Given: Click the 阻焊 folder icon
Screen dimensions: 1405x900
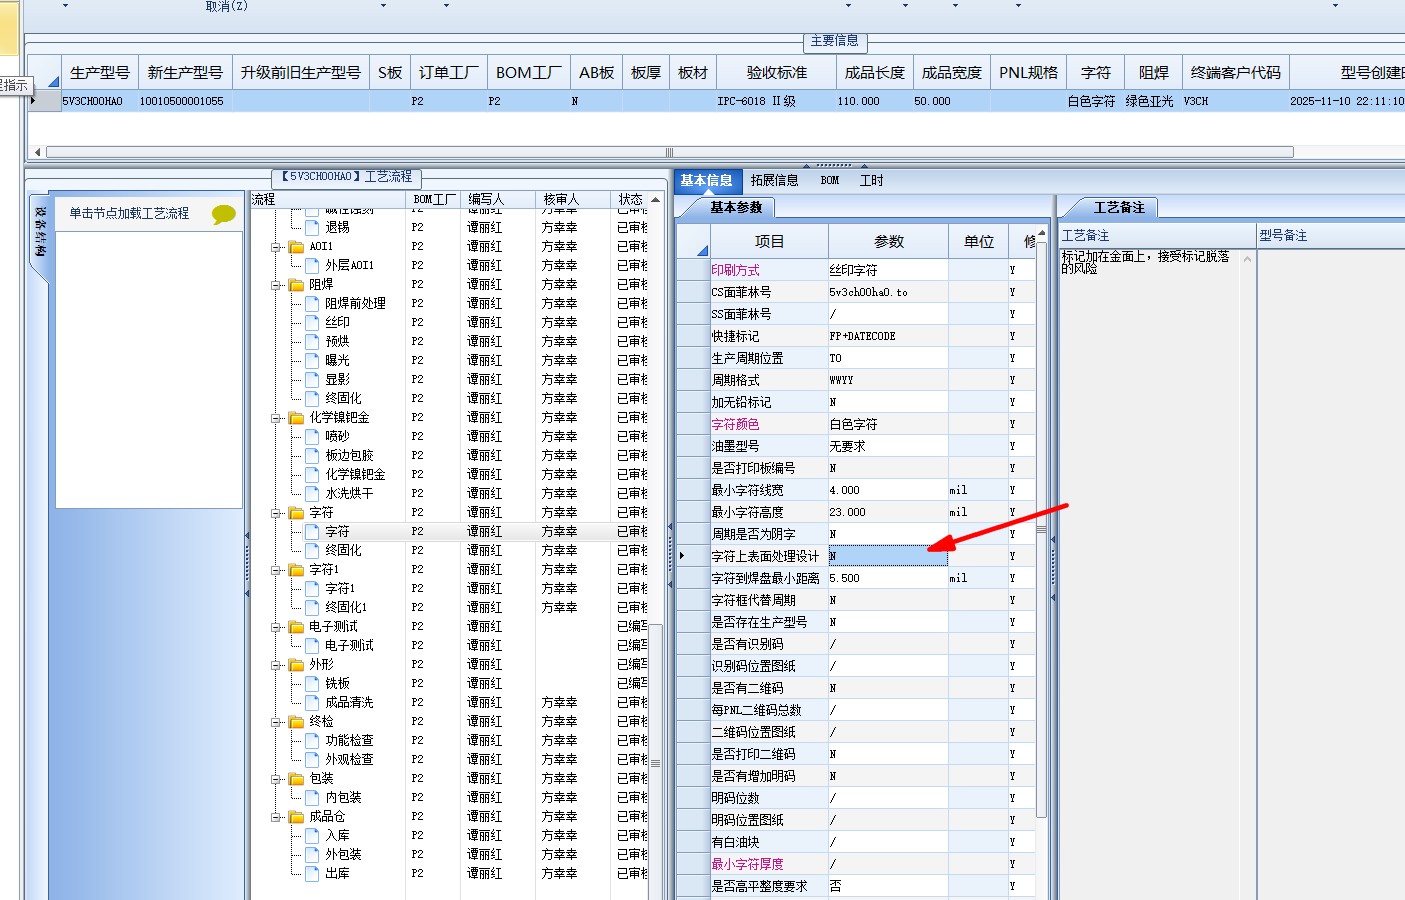Looking at the screenshot, I should pyautogui.click(x=296, y=284).
